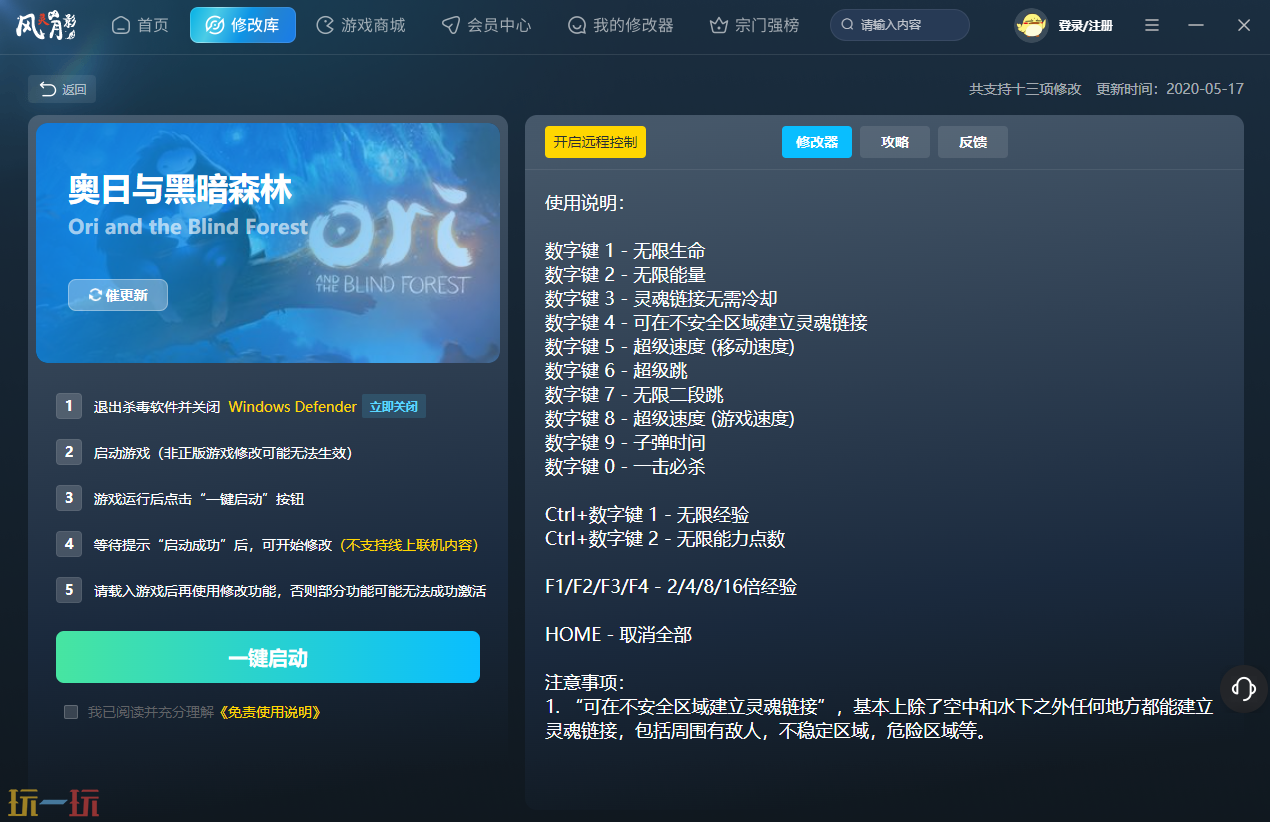
Task: Select the 修改库 tab
Action: pyautogui.click(x=243, y=25)
